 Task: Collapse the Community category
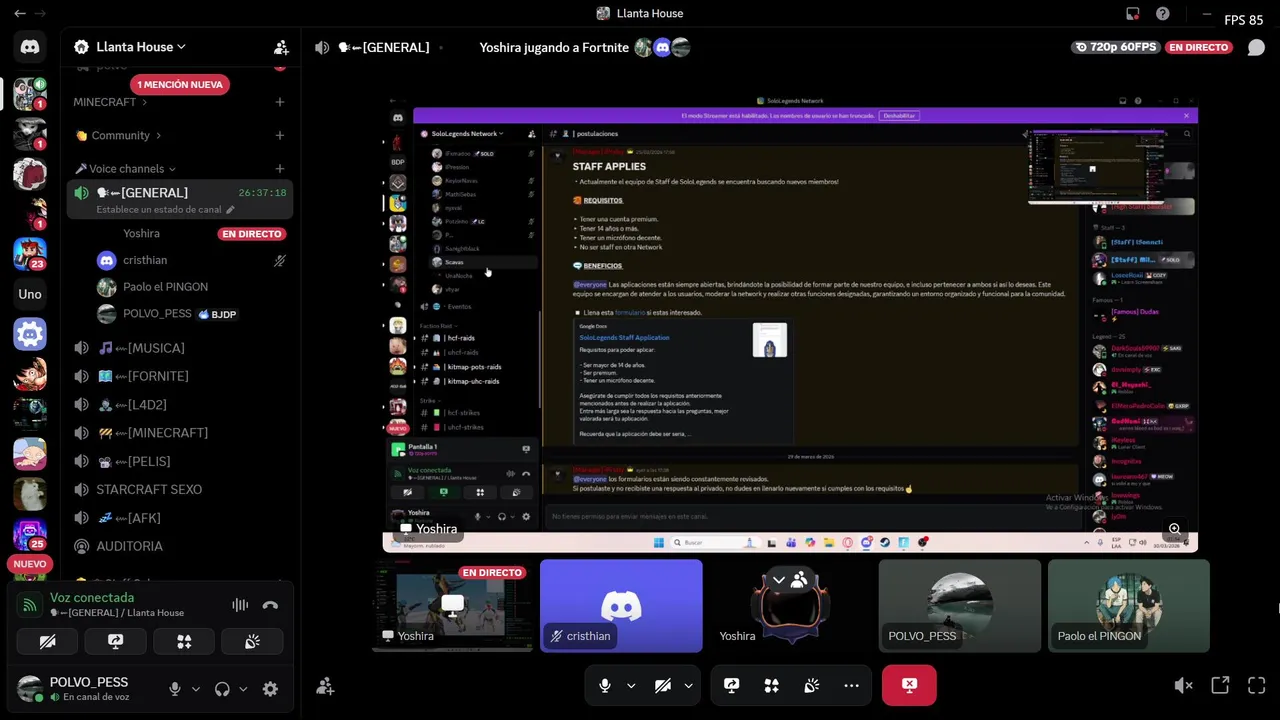(118, 135)
